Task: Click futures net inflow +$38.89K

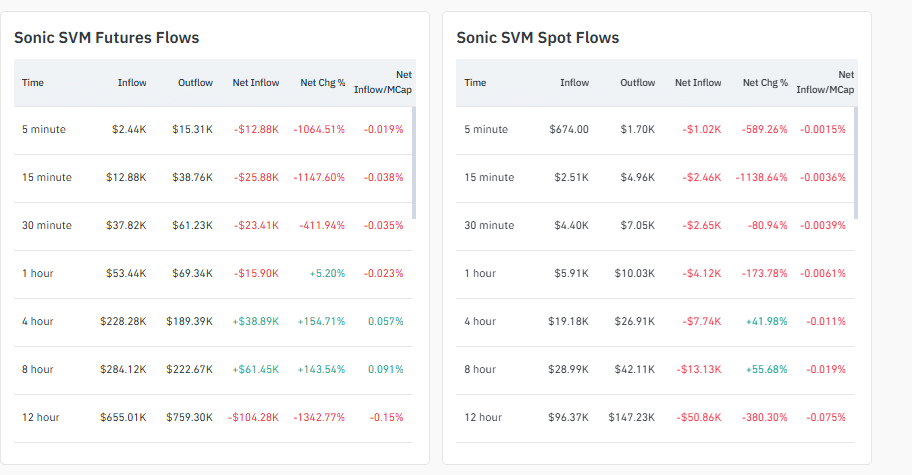Action: coord(255,321)
